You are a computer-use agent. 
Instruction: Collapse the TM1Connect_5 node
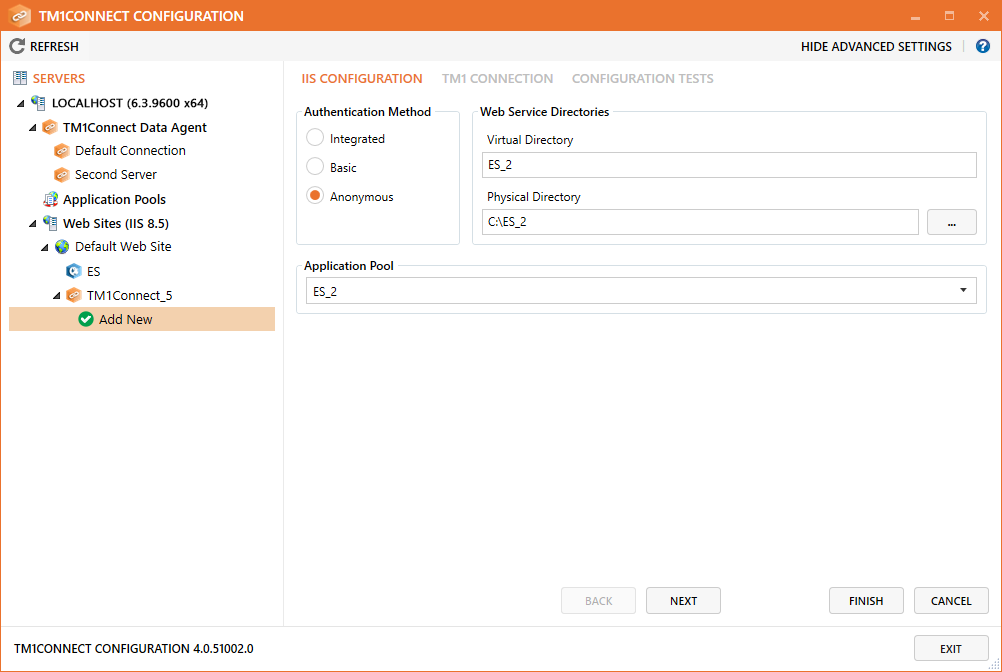coord(57,295)
